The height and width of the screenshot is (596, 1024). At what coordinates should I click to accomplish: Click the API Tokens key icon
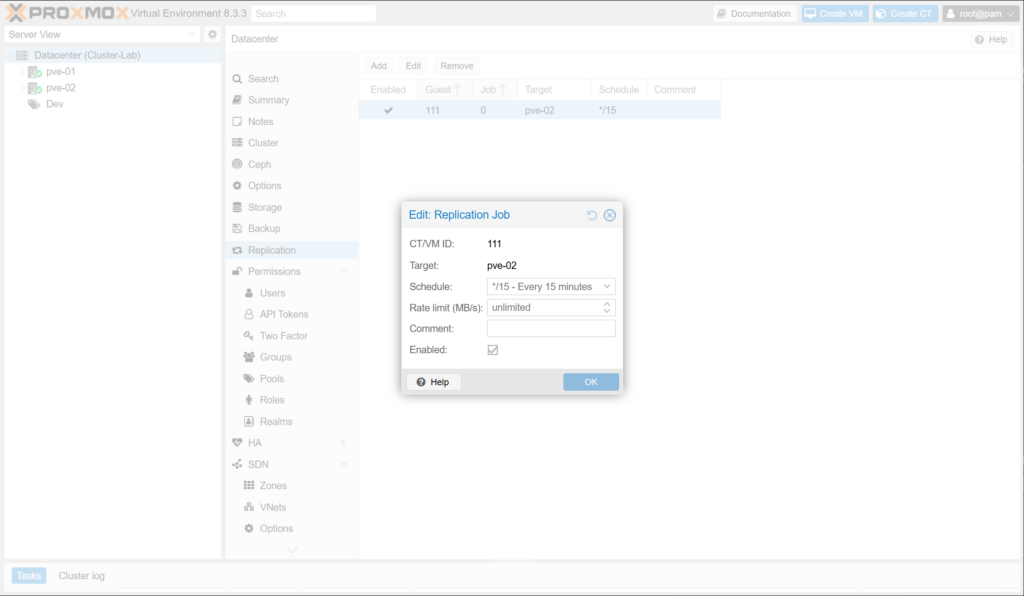[x=248, y=314]
